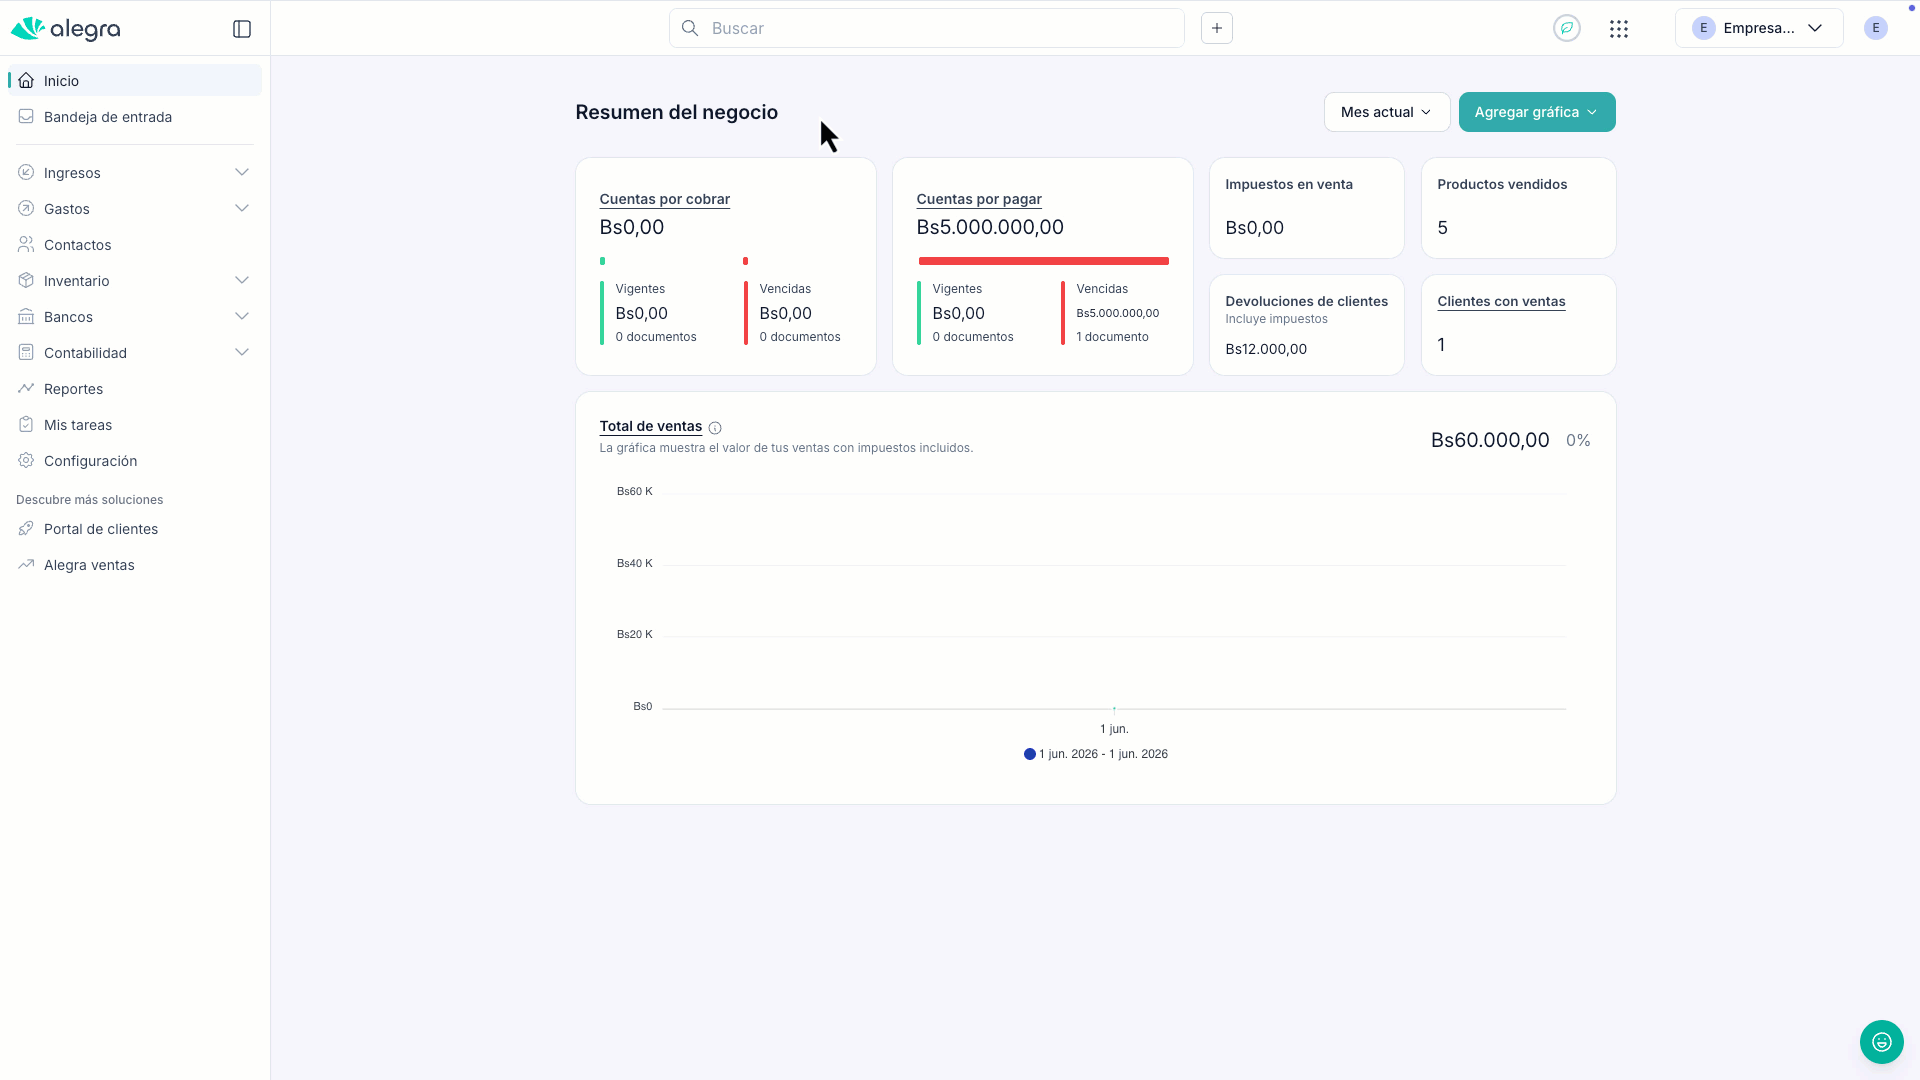Expand the Inventario section chevron
The height and width of the screenshot is (1080, 1920).
pos(242,281)
